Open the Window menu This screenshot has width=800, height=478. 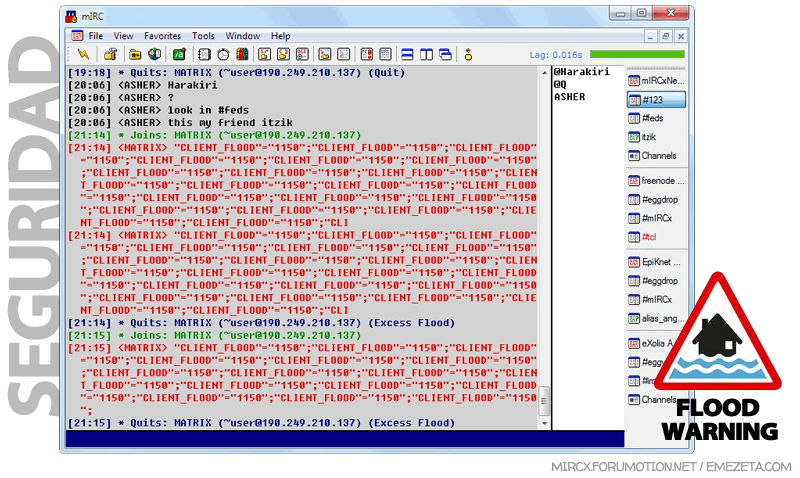coord(242,36)
